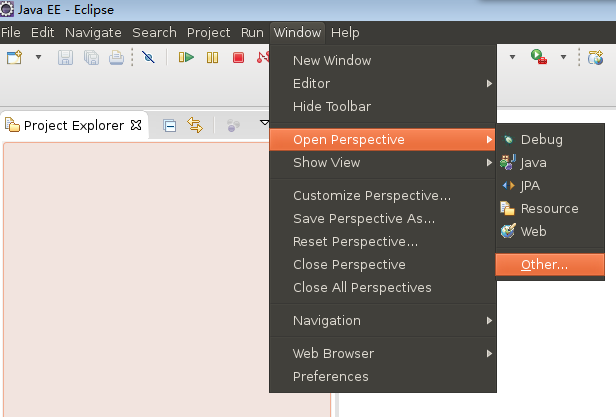Open dropdown arrow beside New icon
The image size is (616, 417).
point(38,58)
